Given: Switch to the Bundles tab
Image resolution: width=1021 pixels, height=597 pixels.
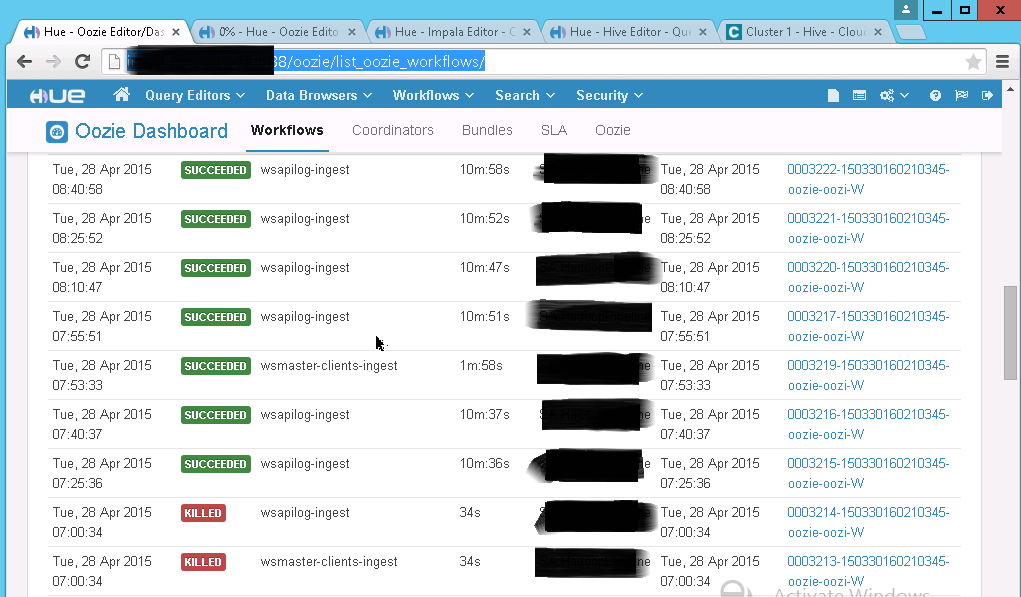Looking at the screenshot, I should tap(487, 130).
